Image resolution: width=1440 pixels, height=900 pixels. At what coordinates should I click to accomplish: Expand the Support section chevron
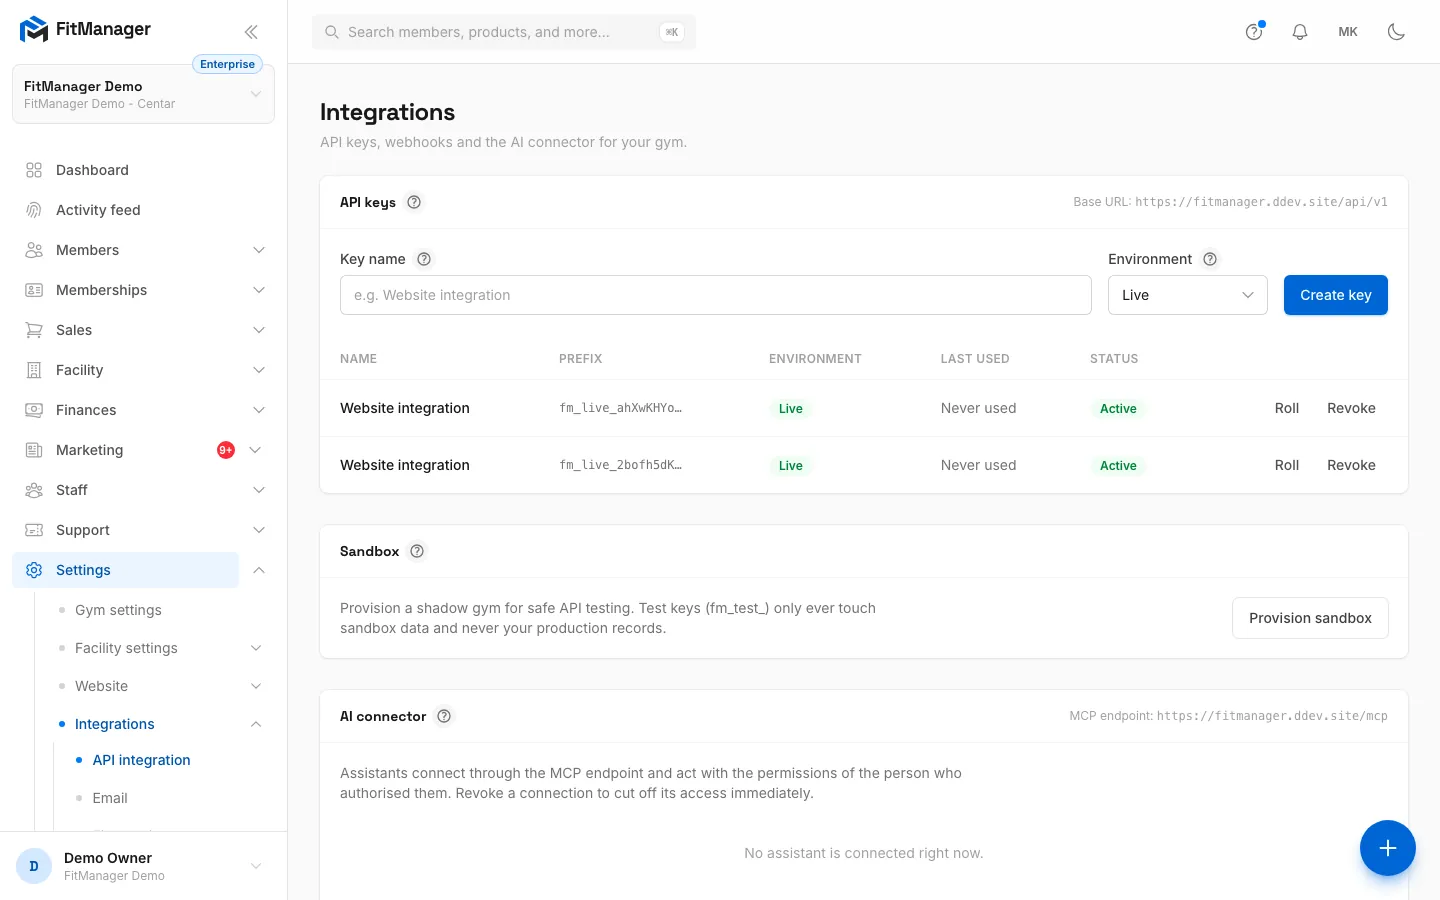tap(259, 530)
